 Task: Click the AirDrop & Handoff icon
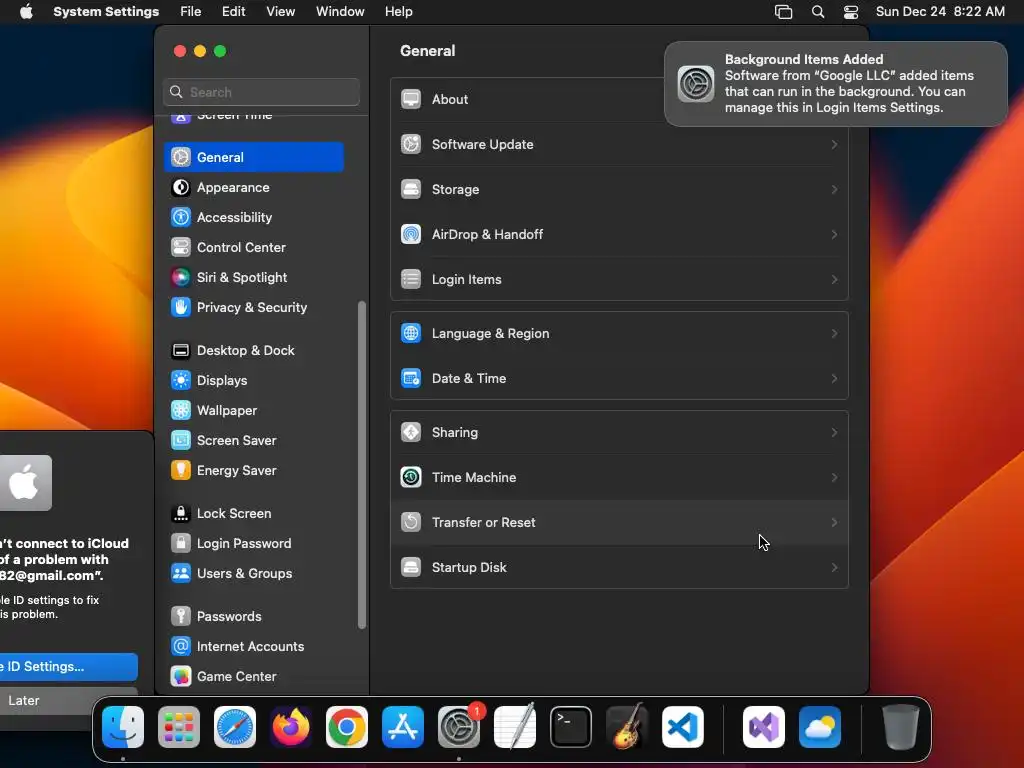tap(411, 234)
